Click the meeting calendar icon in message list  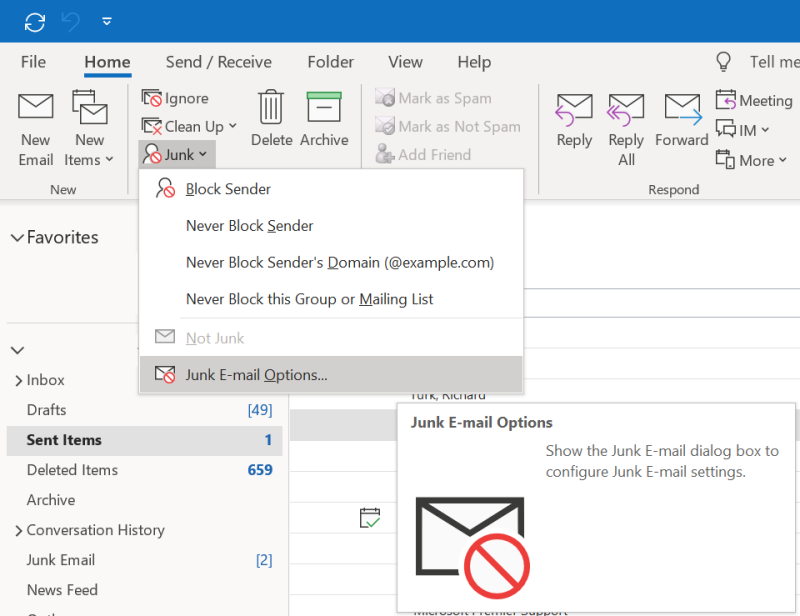(x=370, y=518)
